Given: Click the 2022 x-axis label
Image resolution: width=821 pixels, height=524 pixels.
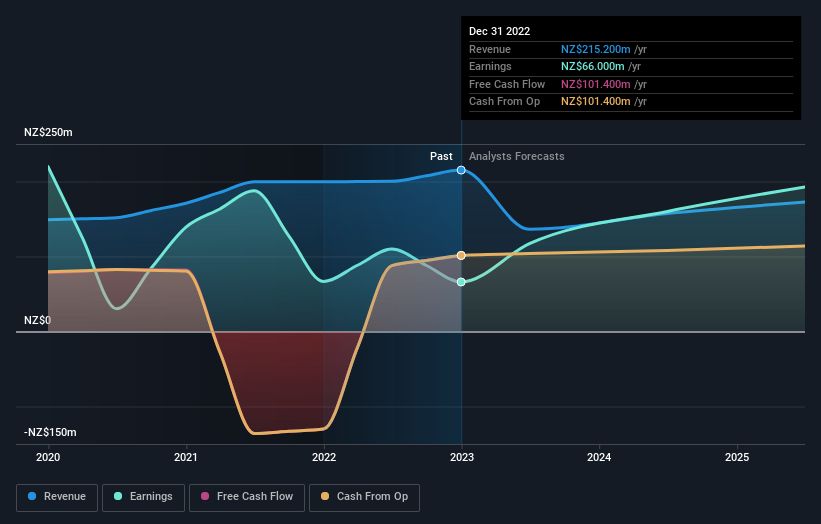Looking at the screenshot, I should coord(324,457).
